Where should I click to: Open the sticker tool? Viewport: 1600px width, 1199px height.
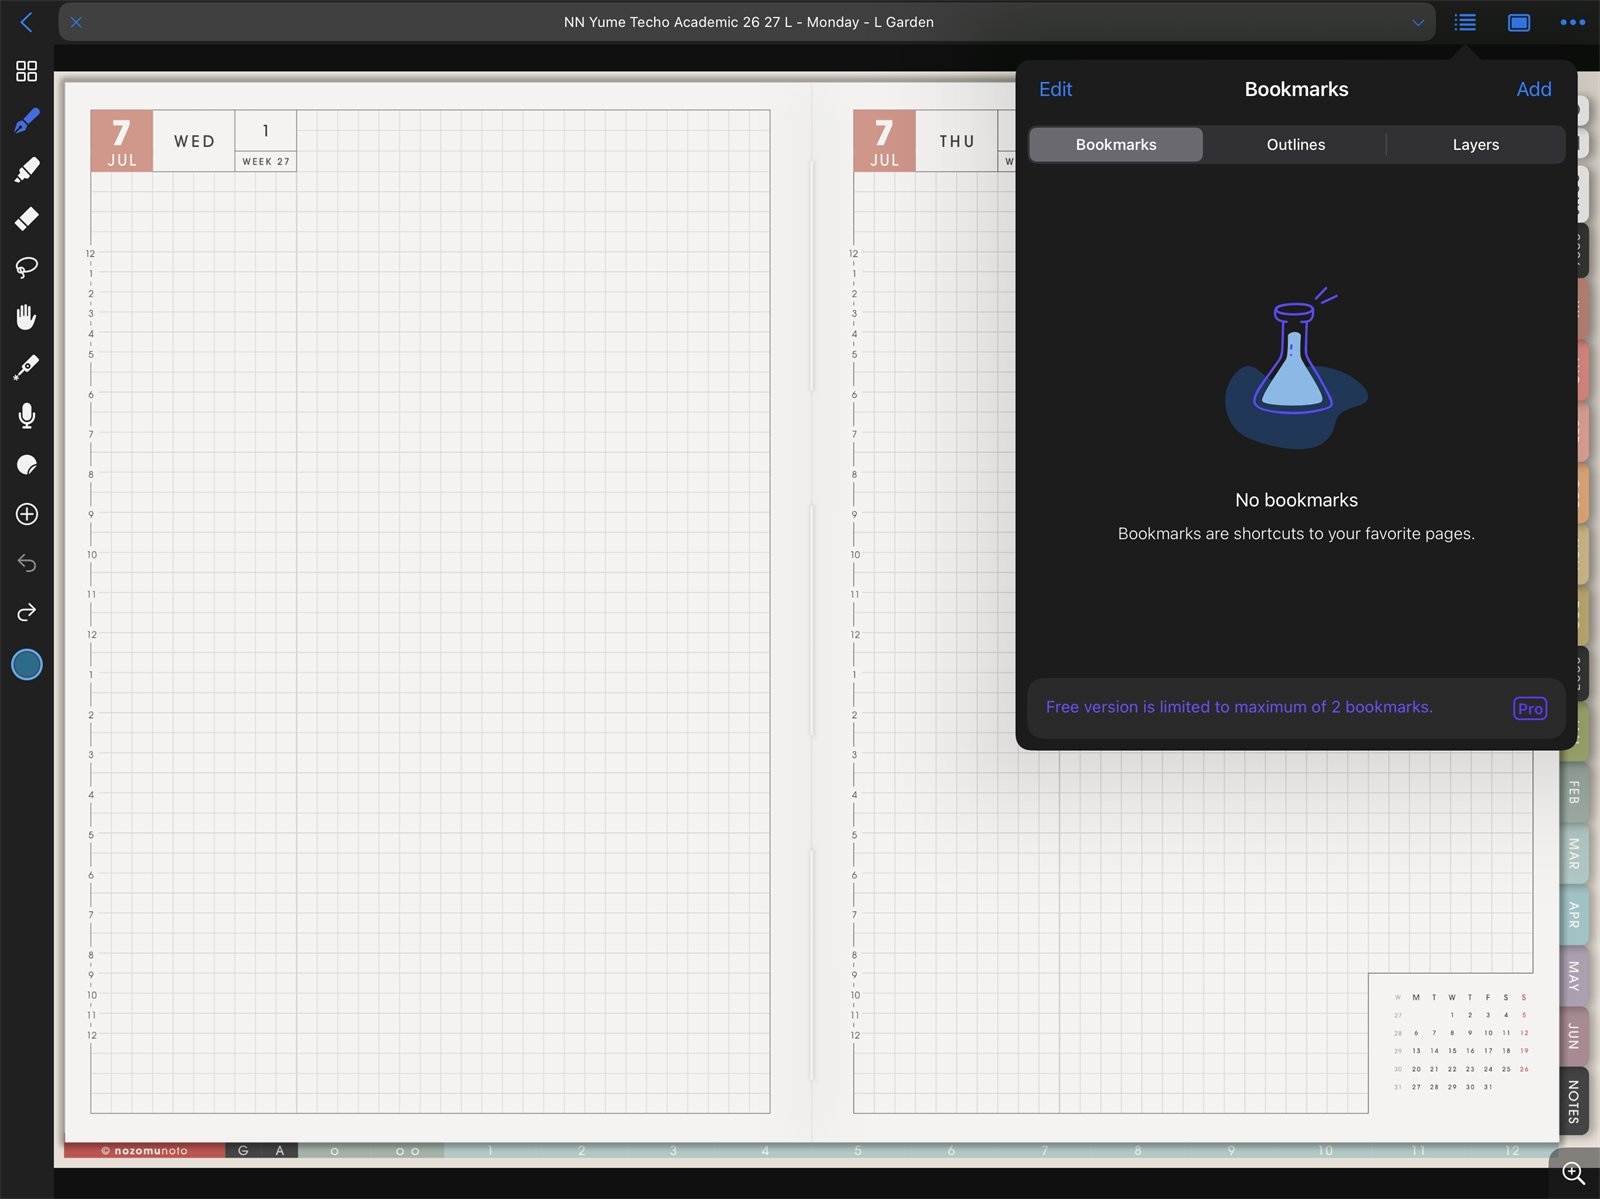[x=27, y=465]
